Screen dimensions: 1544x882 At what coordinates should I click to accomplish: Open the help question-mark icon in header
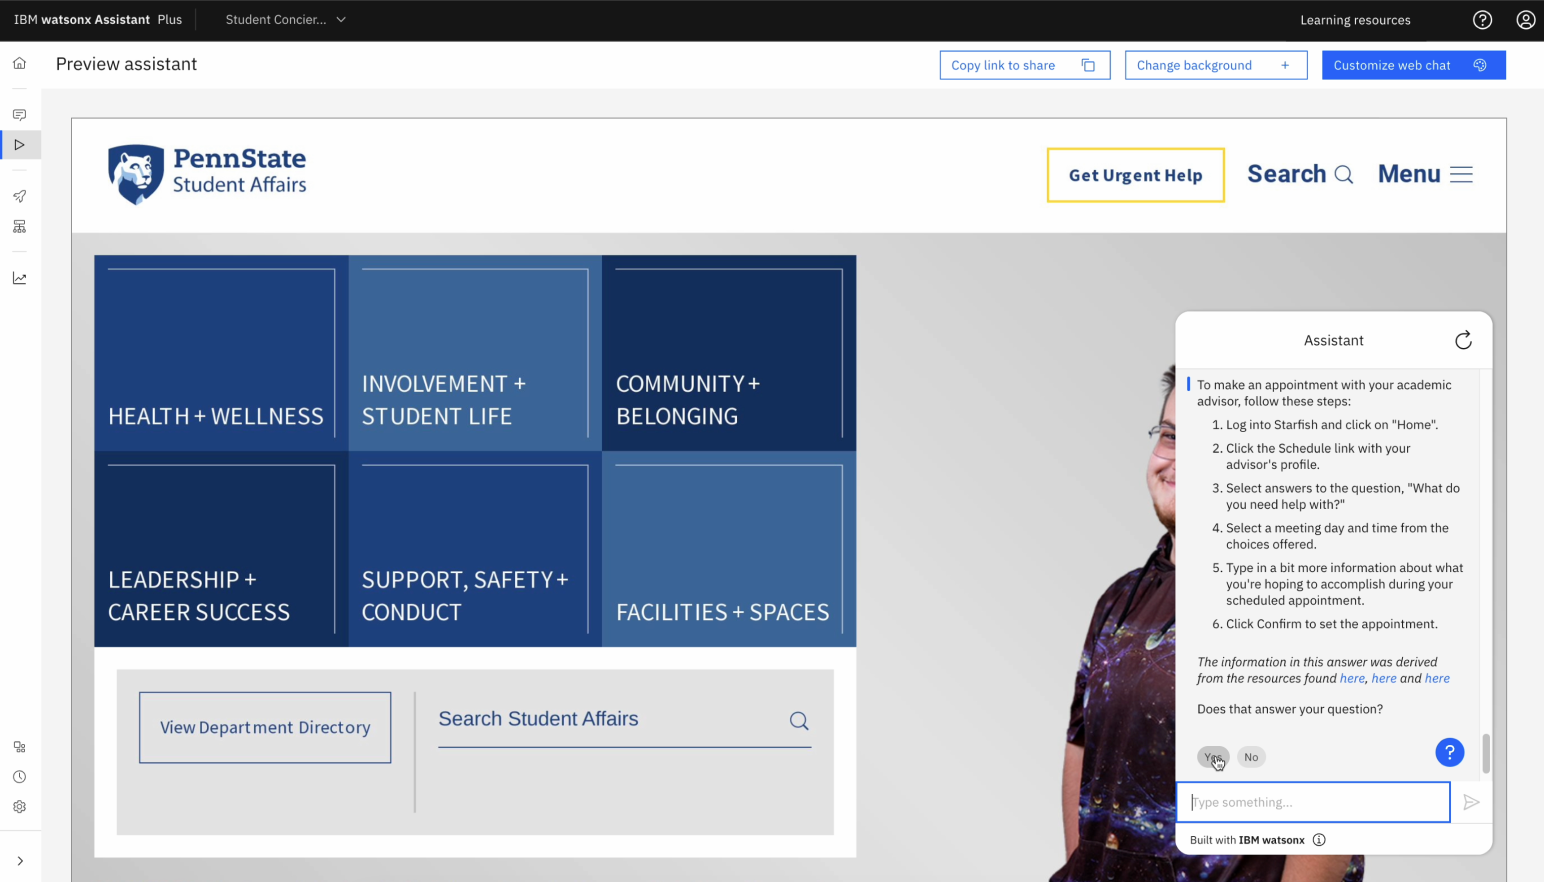1482,20
